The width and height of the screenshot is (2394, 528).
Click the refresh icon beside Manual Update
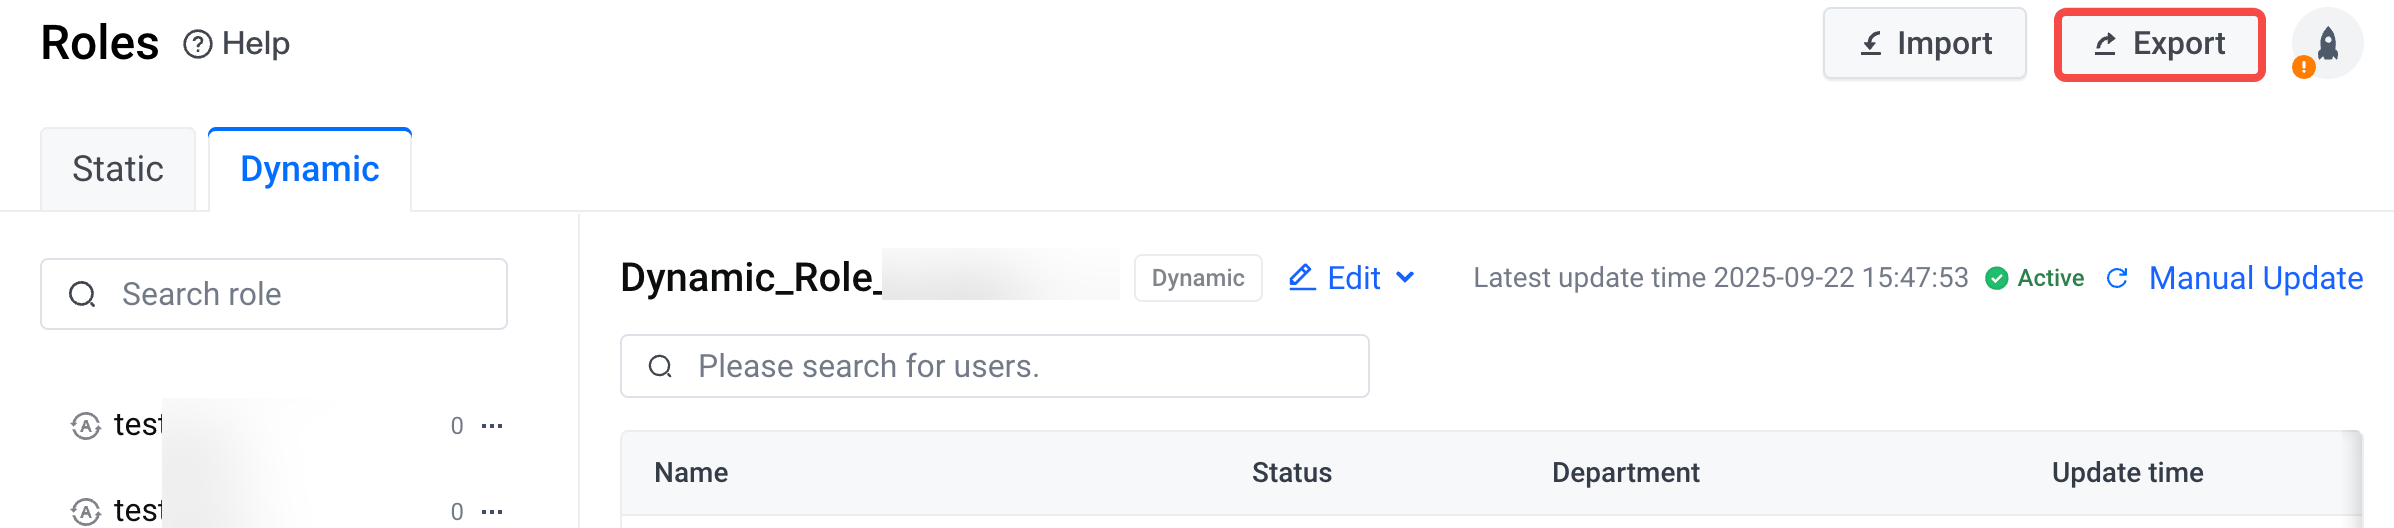[2117, 278]
